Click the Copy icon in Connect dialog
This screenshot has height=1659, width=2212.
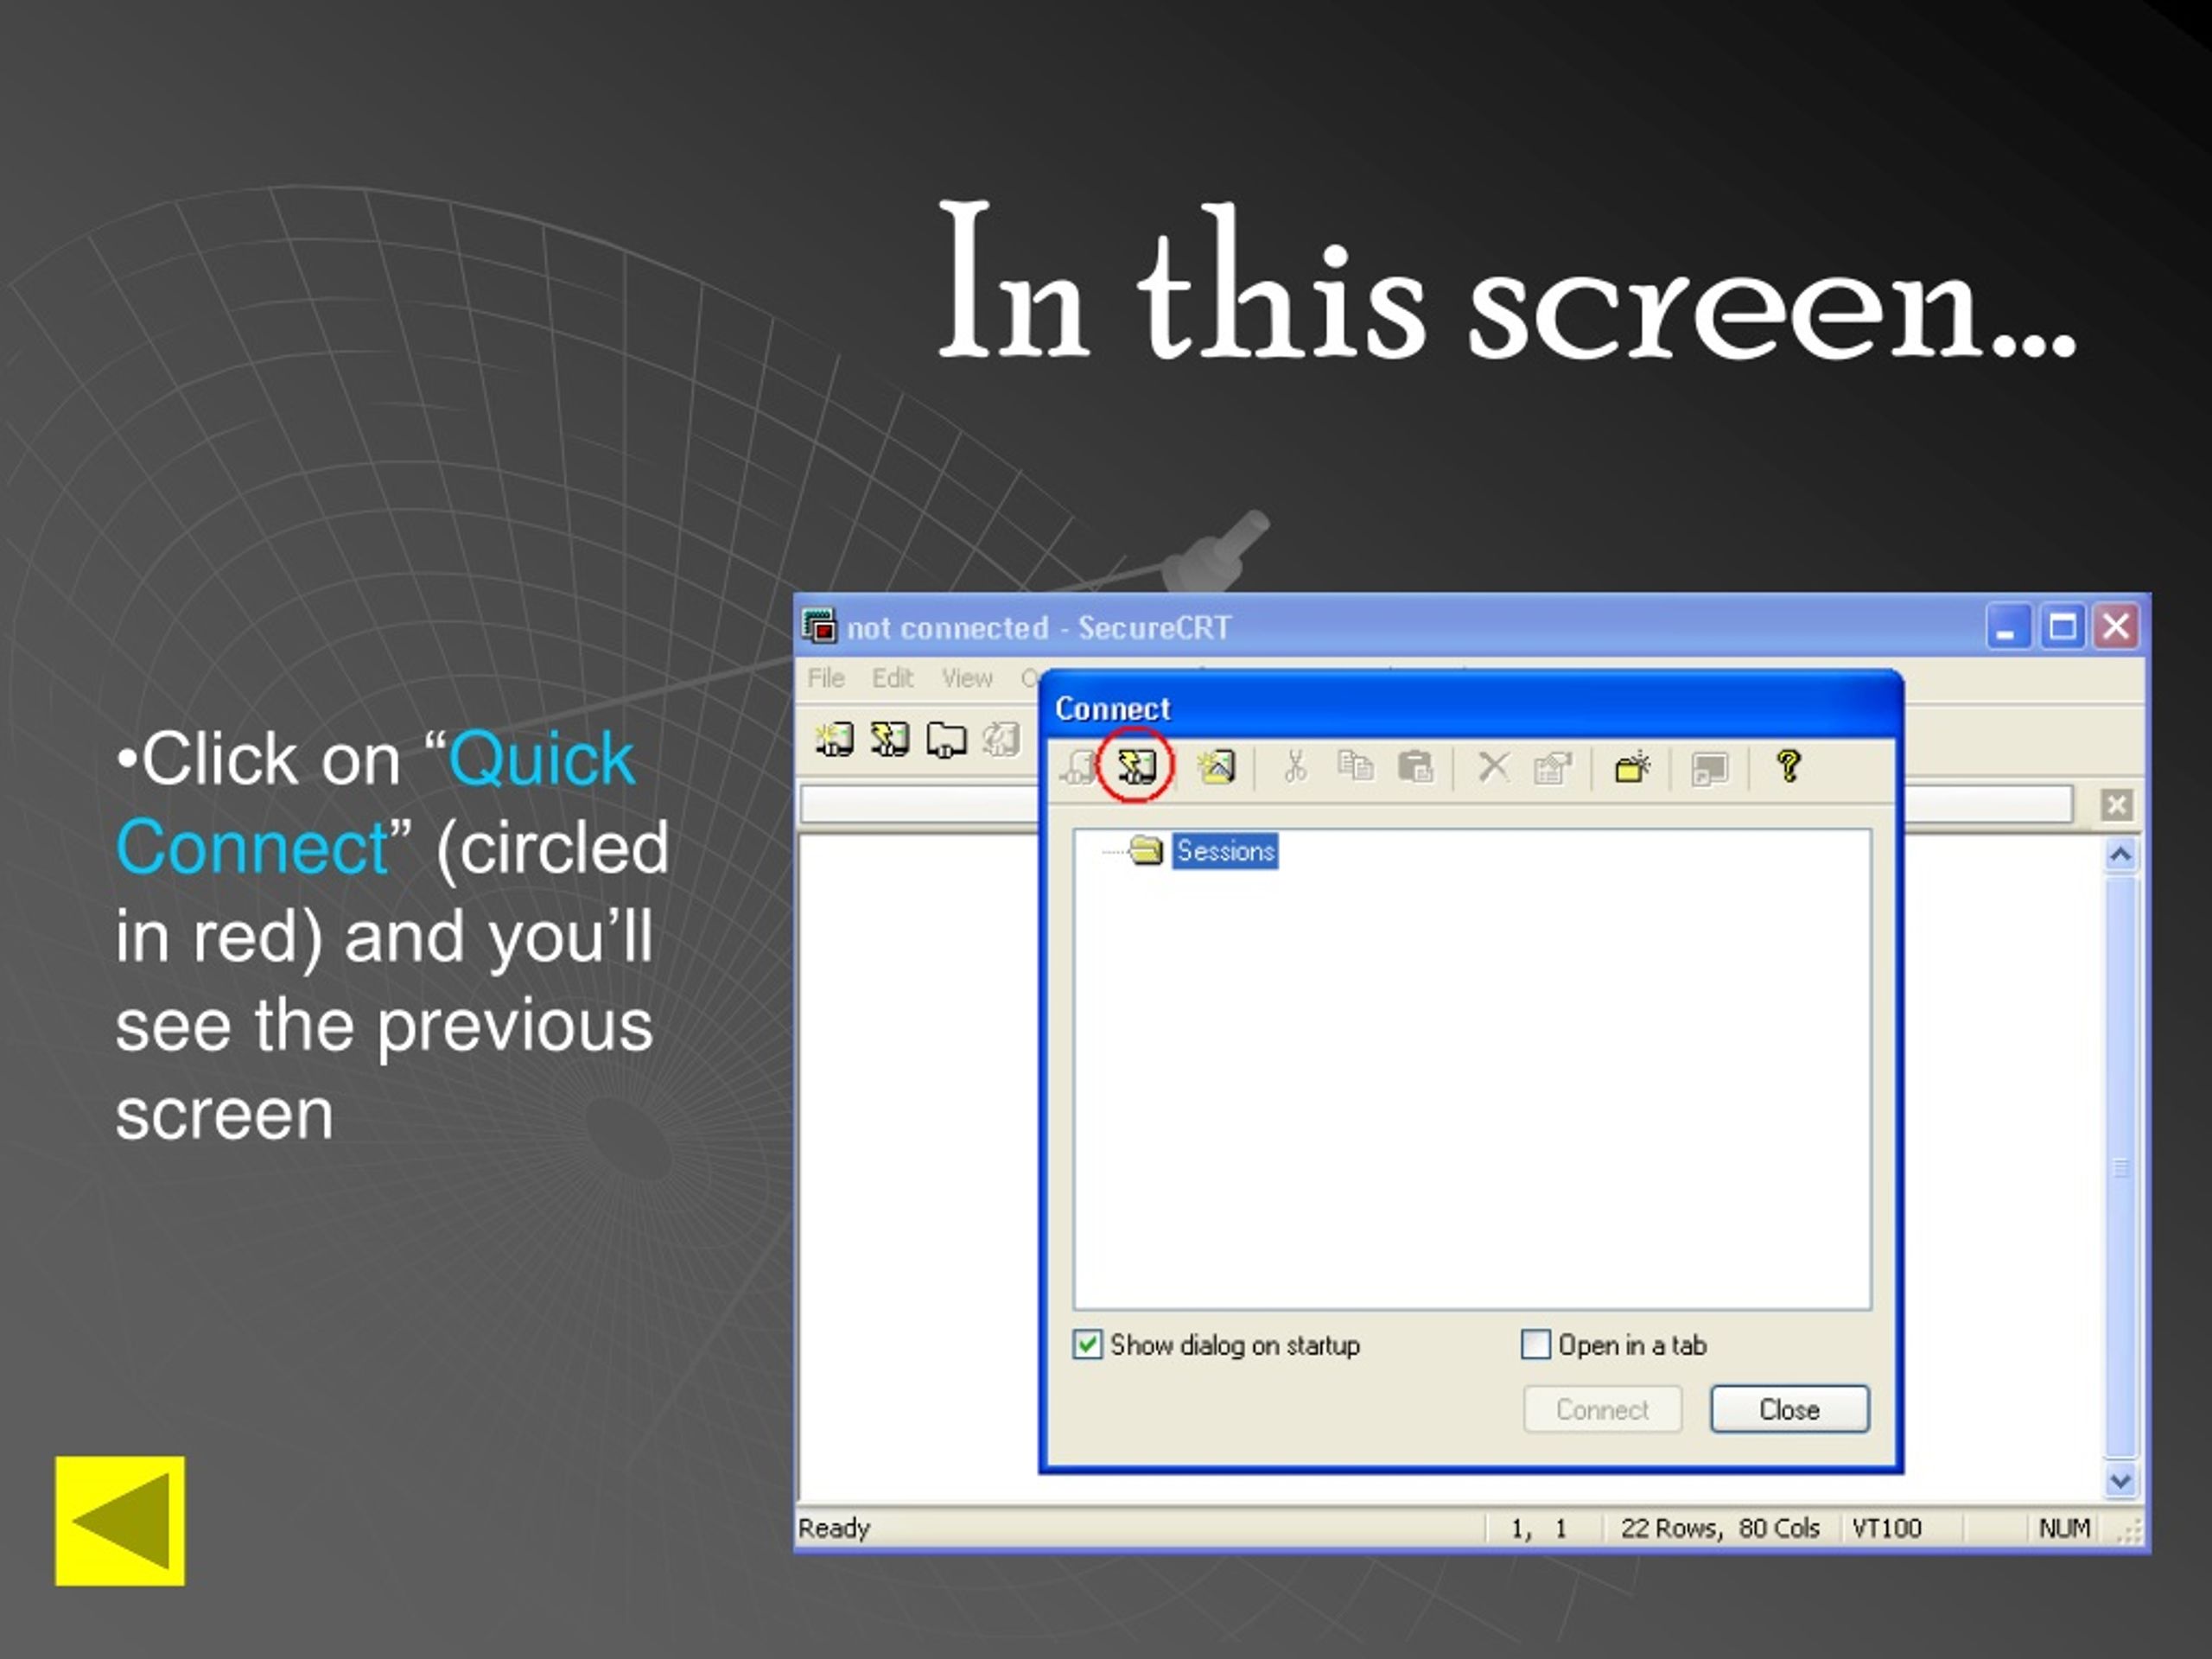(1355, 767)
